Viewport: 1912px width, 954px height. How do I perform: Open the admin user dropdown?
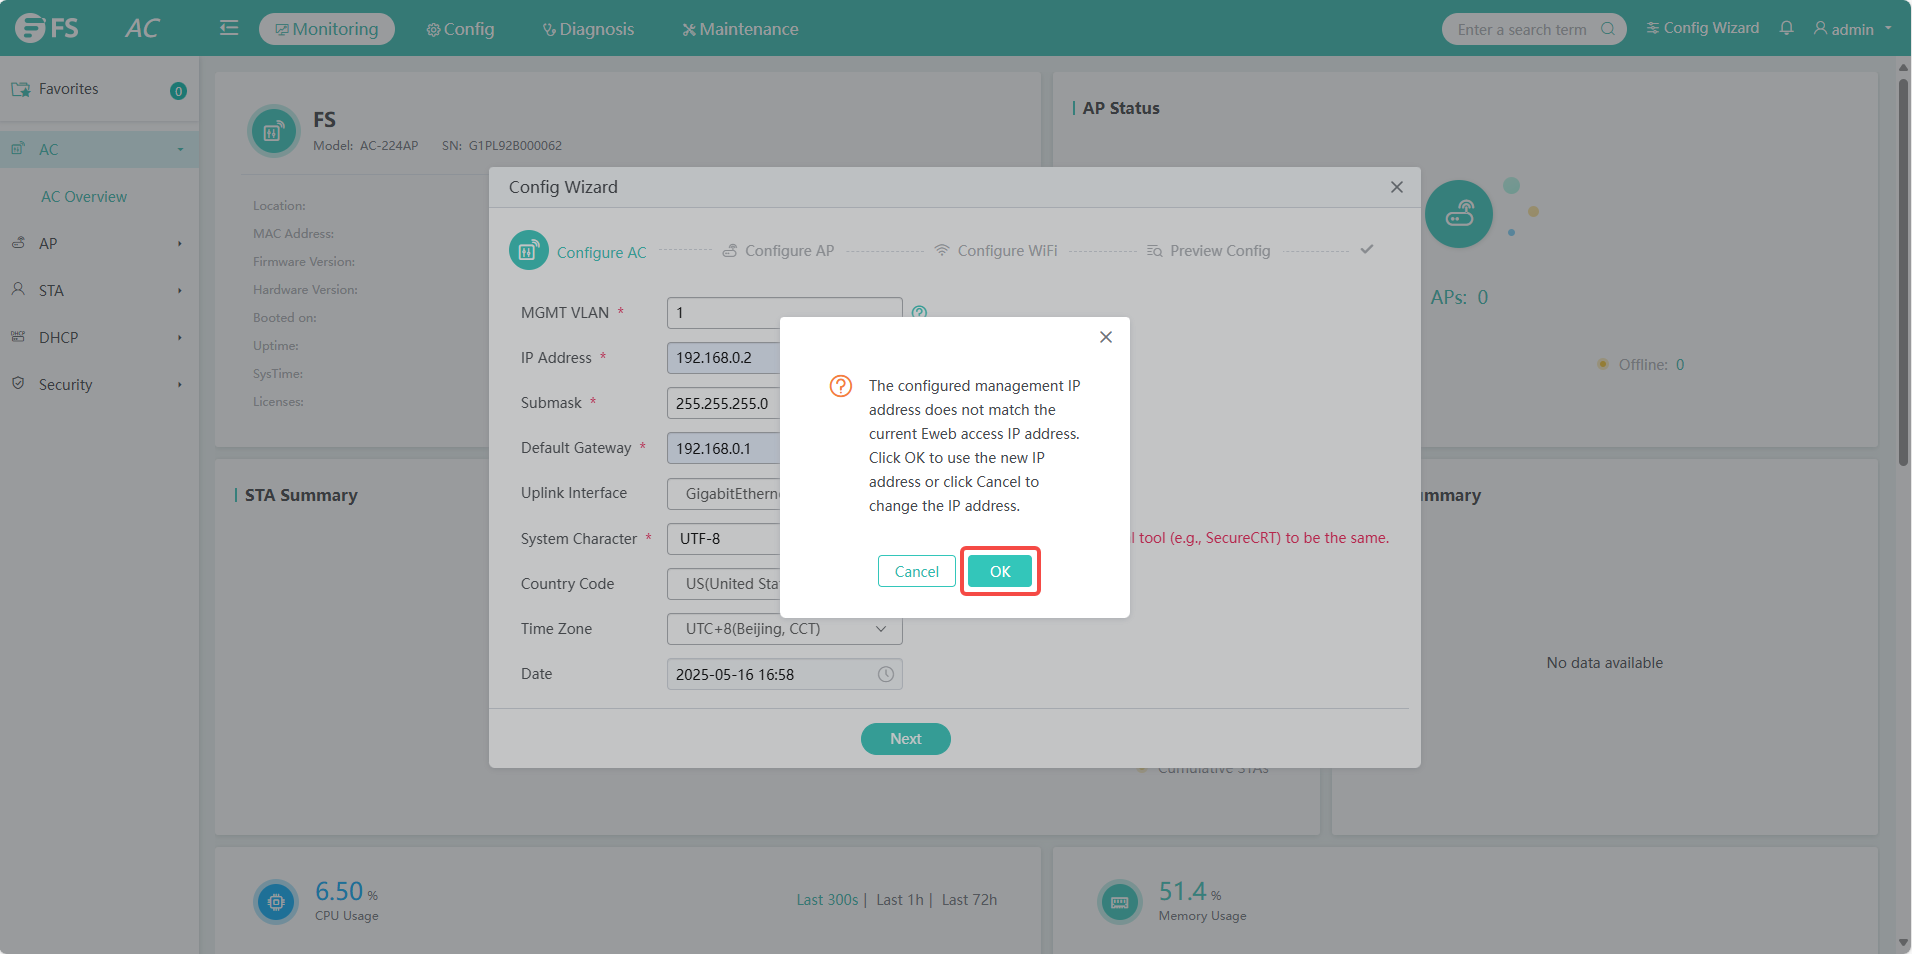pyautogui.click(x=1853, y=29)
